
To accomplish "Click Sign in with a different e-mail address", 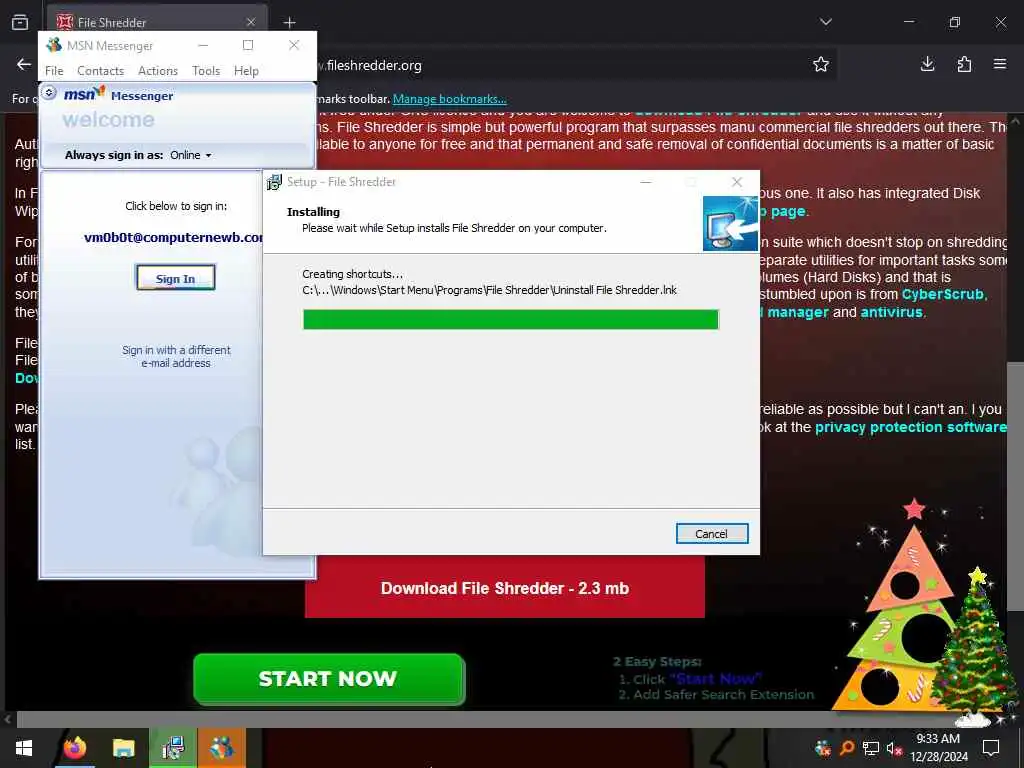I will 176,357.
